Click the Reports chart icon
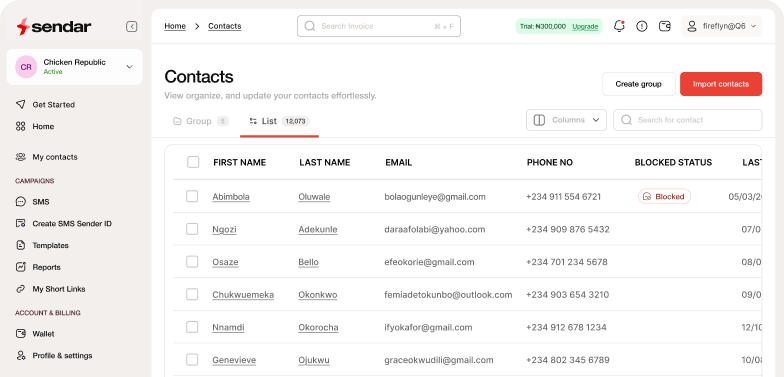The height and width of the screenshot is (377, 784). pos(20,267)
